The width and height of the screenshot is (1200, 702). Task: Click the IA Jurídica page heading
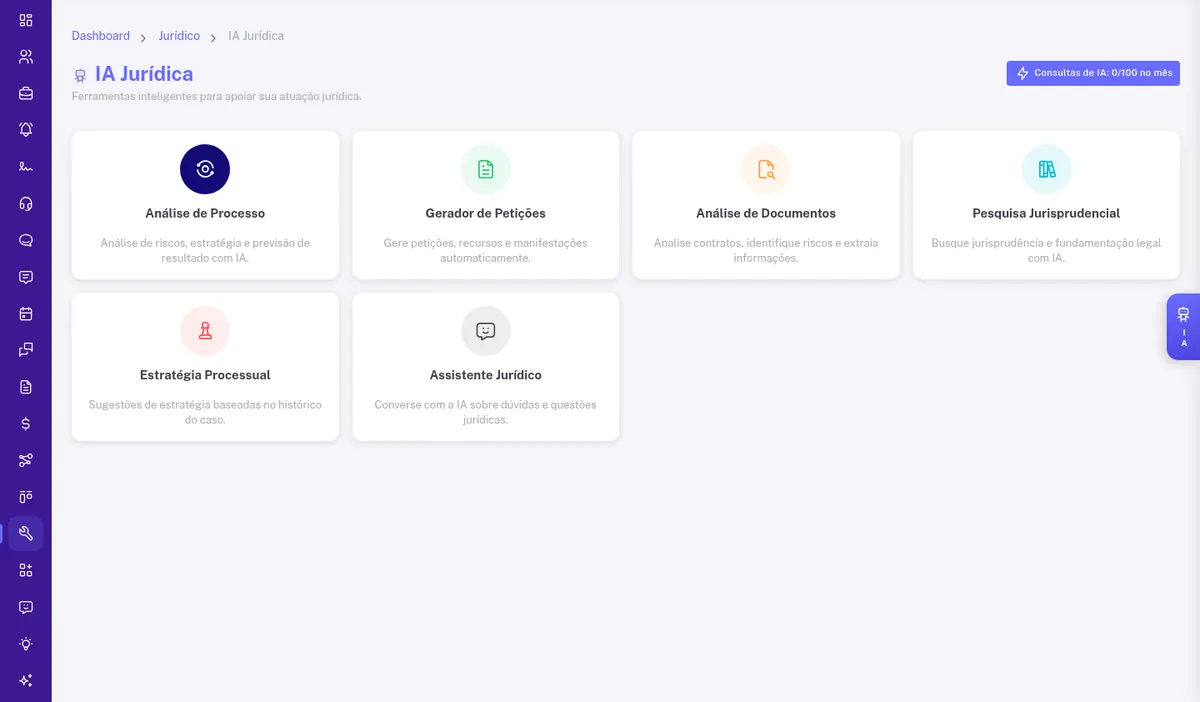pos(144,74)
